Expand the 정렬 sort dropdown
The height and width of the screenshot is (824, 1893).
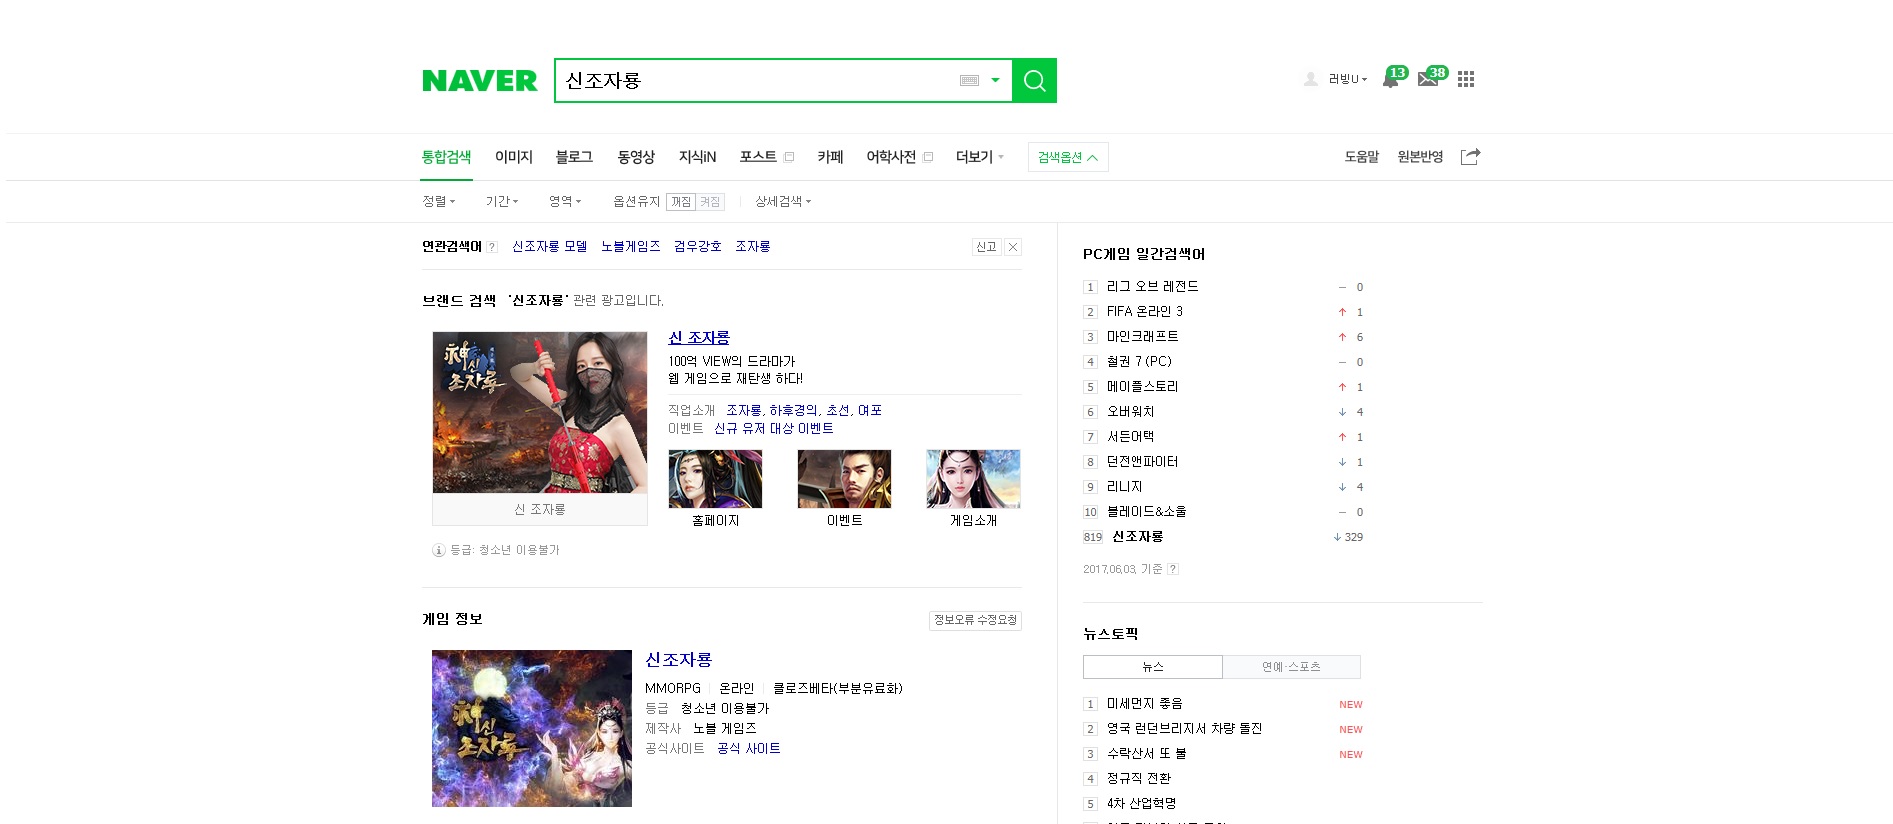click(438, 202)
